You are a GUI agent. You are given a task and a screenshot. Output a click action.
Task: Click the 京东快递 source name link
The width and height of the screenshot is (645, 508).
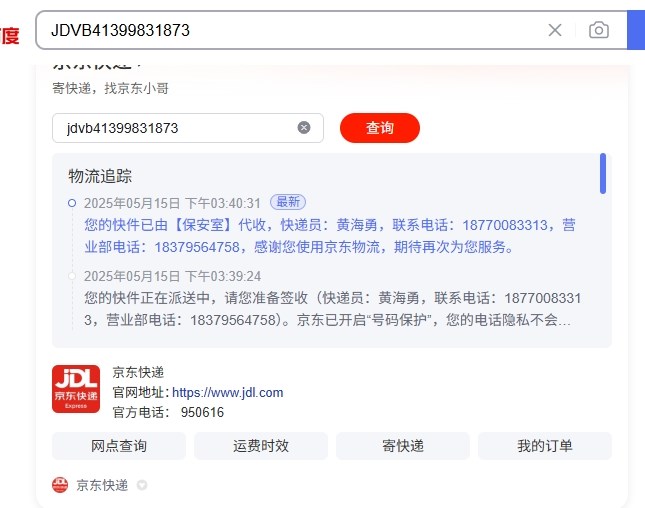[102, 485]
